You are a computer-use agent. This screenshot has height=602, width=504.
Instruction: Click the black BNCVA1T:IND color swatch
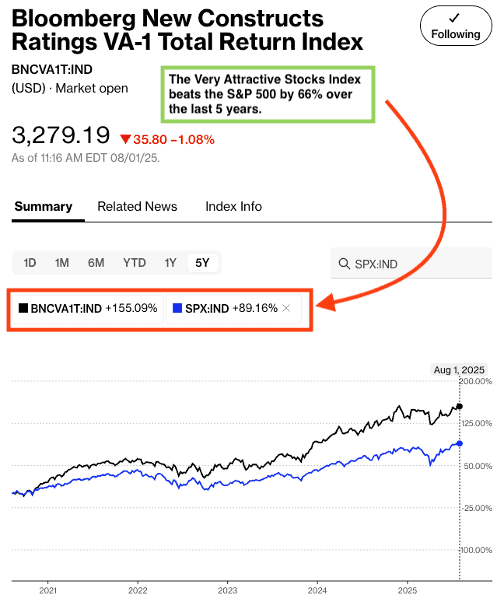coord(23,308)
